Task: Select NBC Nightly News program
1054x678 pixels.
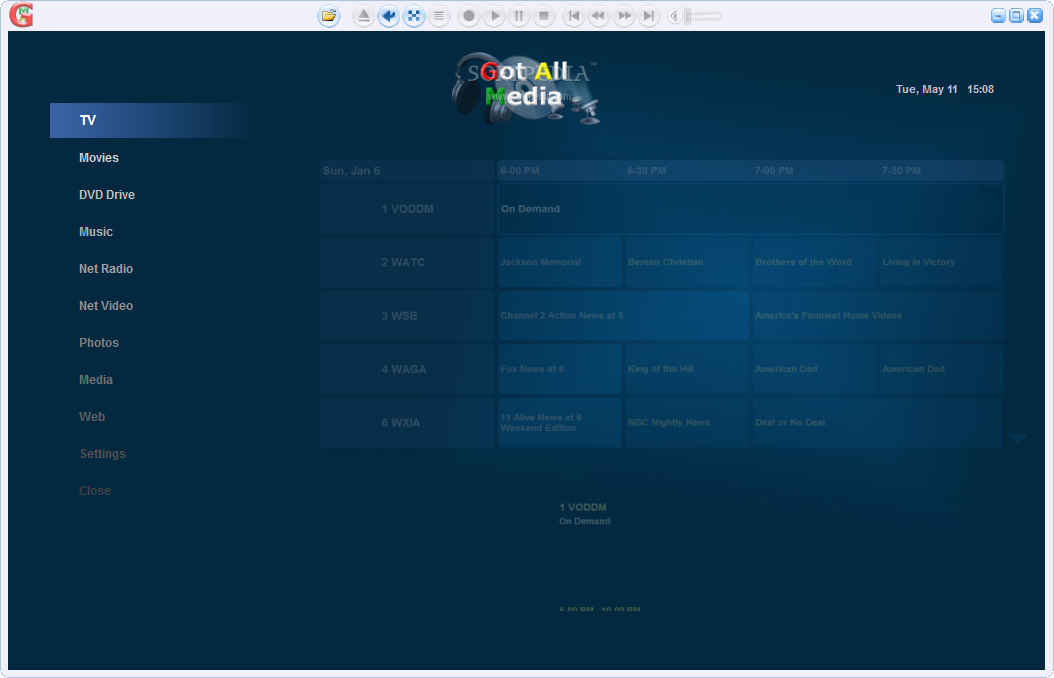Action: pyautogui.click(x=687, y=423)
